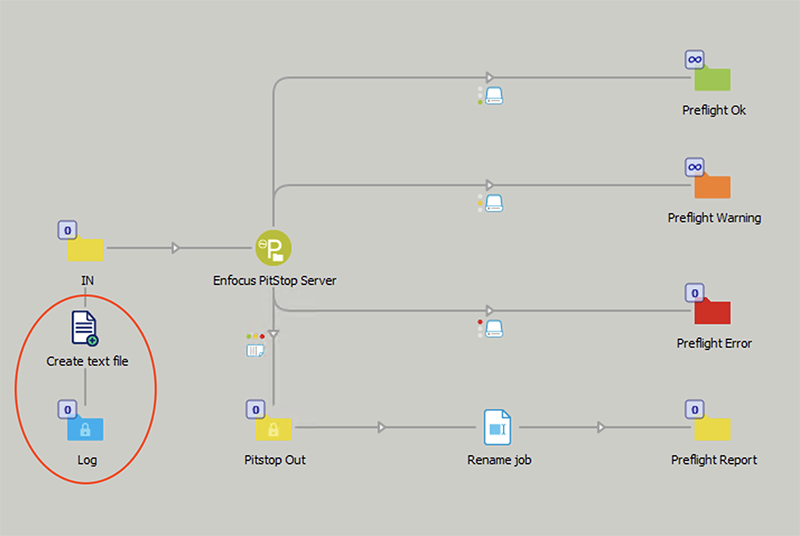The height and width of the screenshot is (536, 800).
Task: Select arrow between Pitstop Out and Rename job
Action: coord(382,428)
